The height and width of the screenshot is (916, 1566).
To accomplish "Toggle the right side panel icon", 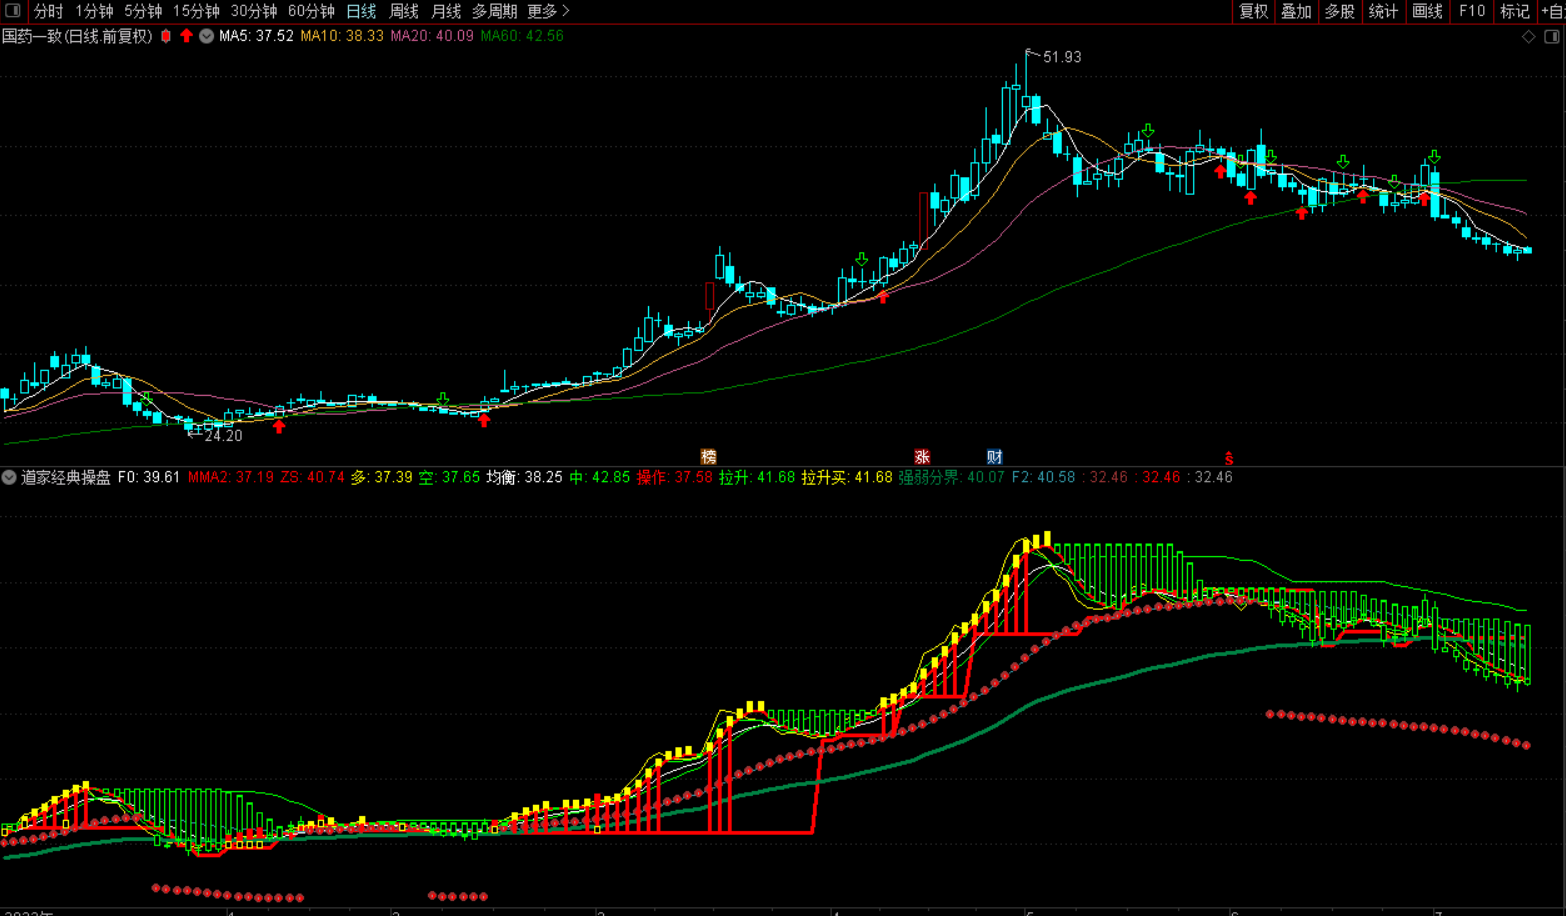I will pyautogui.click(x=1552, y=37).
